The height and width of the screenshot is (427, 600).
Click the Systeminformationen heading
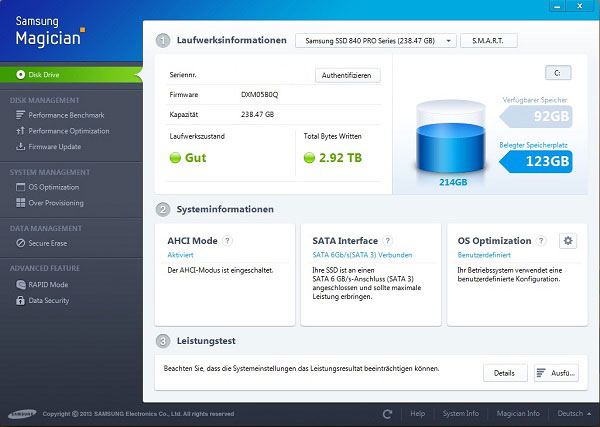225,209
